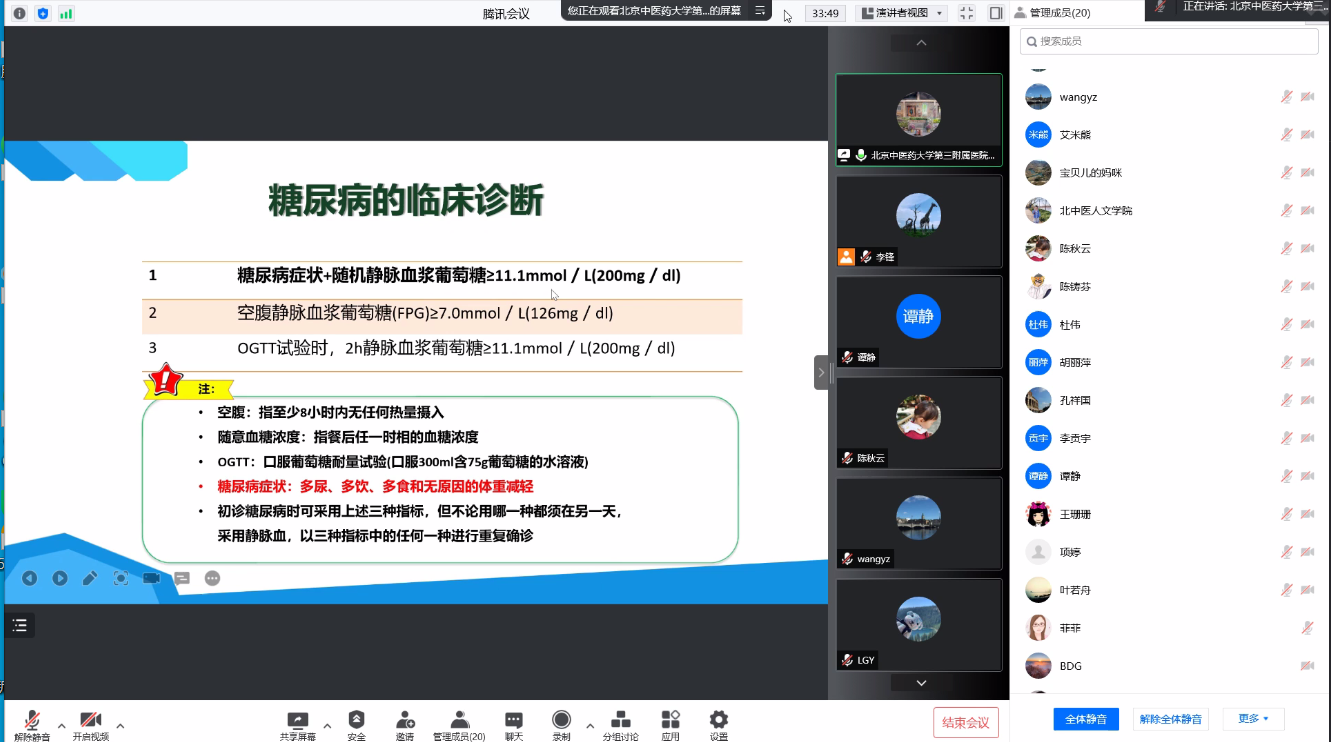
Task: Collapse the video strip with the side arrow handle
Action: pyautogui.click(x=821, y=372)
